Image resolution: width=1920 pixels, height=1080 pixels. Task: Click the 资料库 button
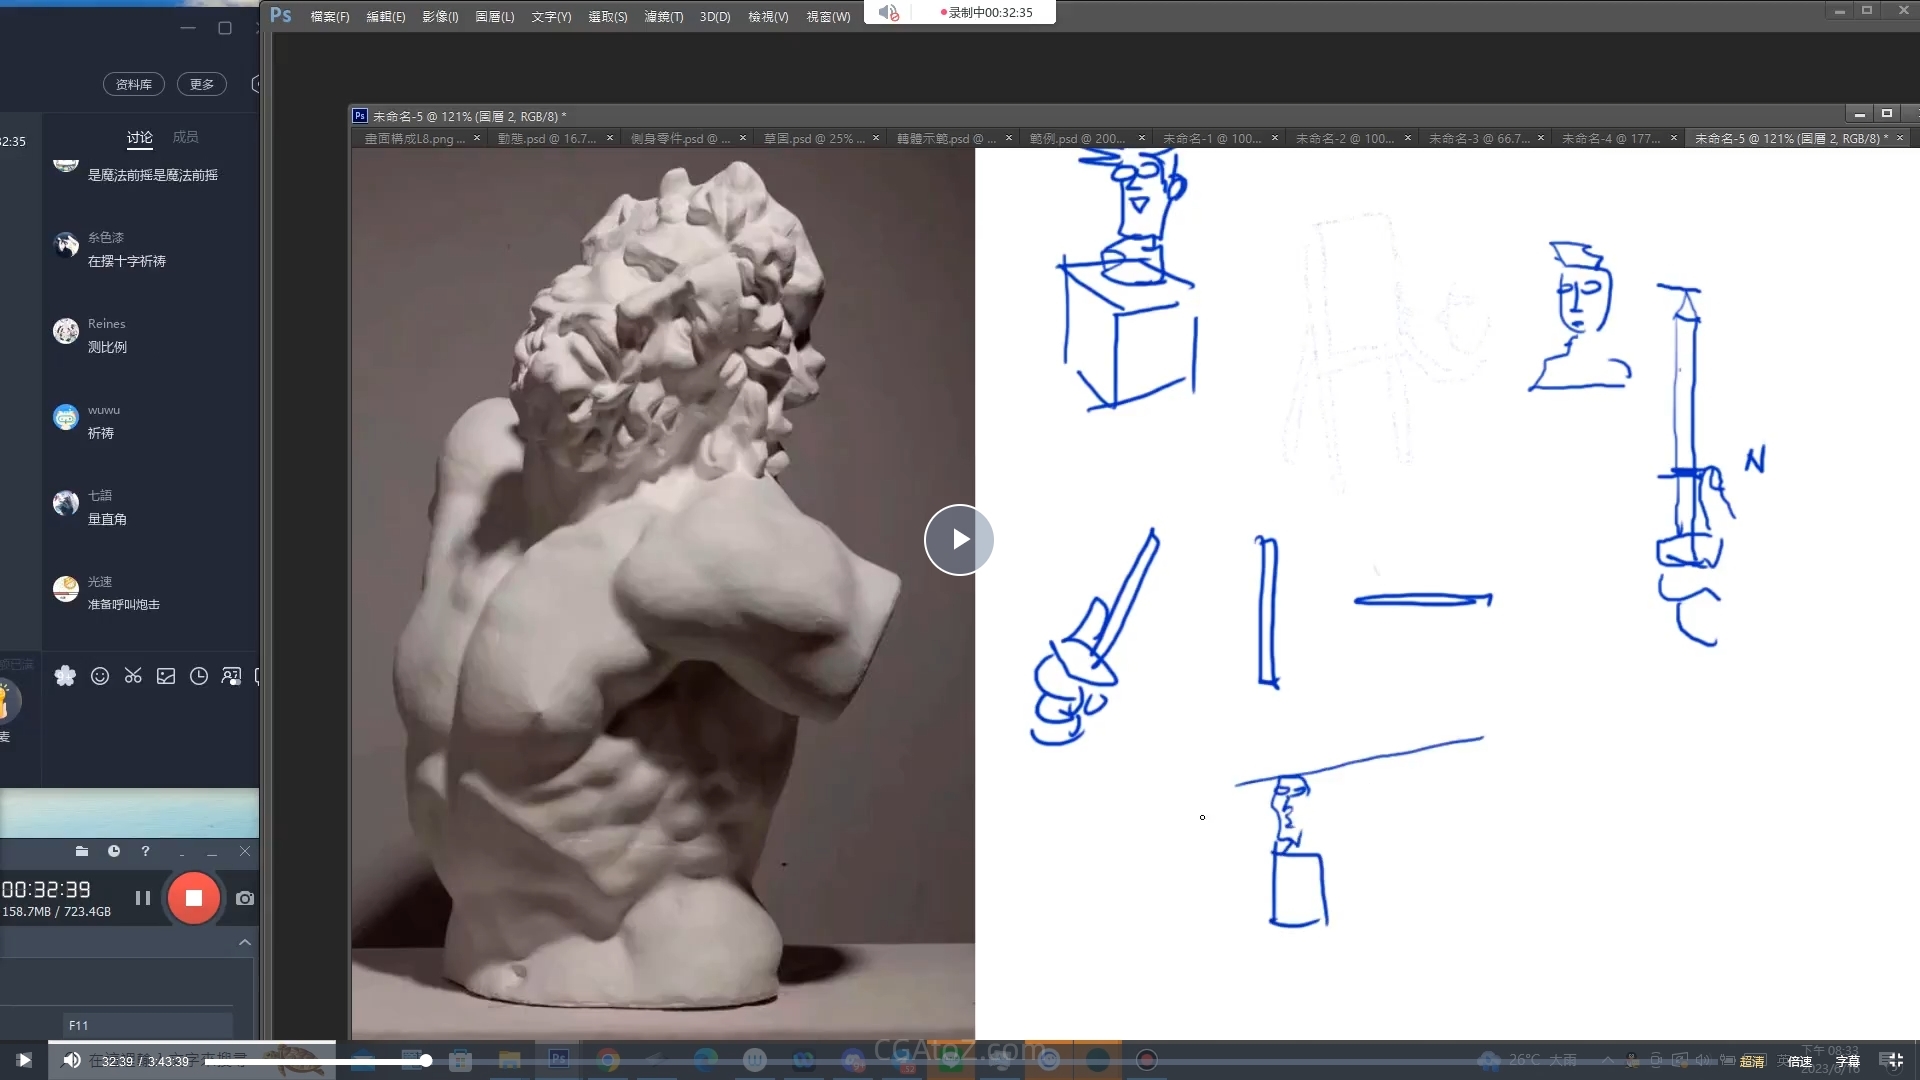click(x=133, y=84)
